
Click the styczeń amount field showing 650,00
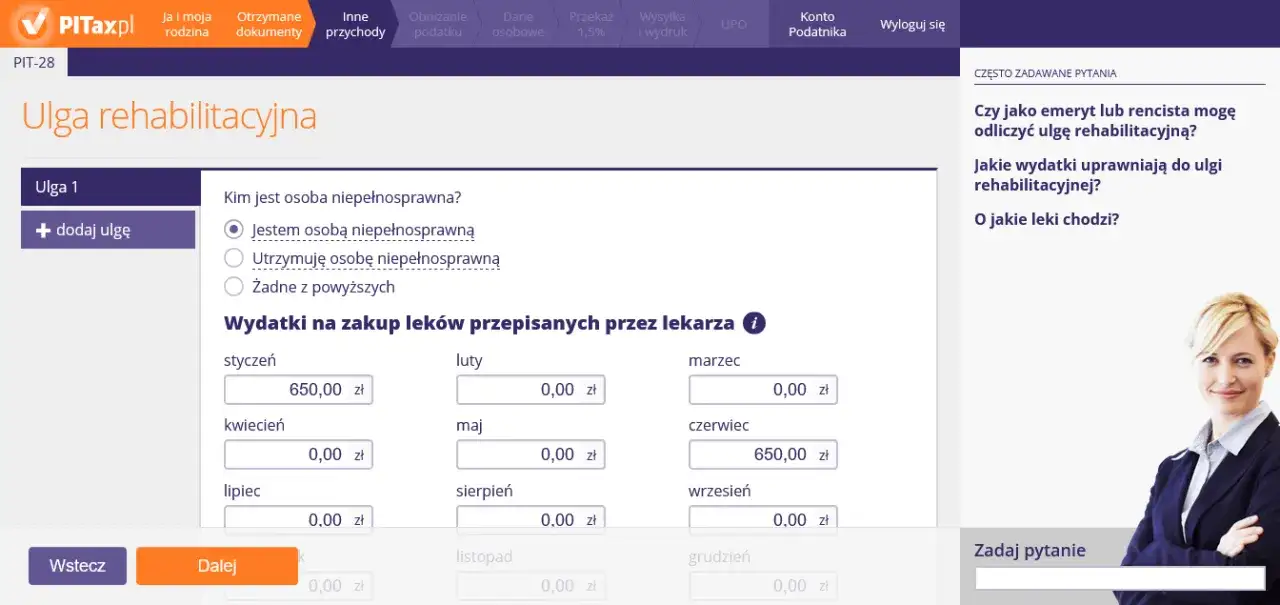(298, 389)
